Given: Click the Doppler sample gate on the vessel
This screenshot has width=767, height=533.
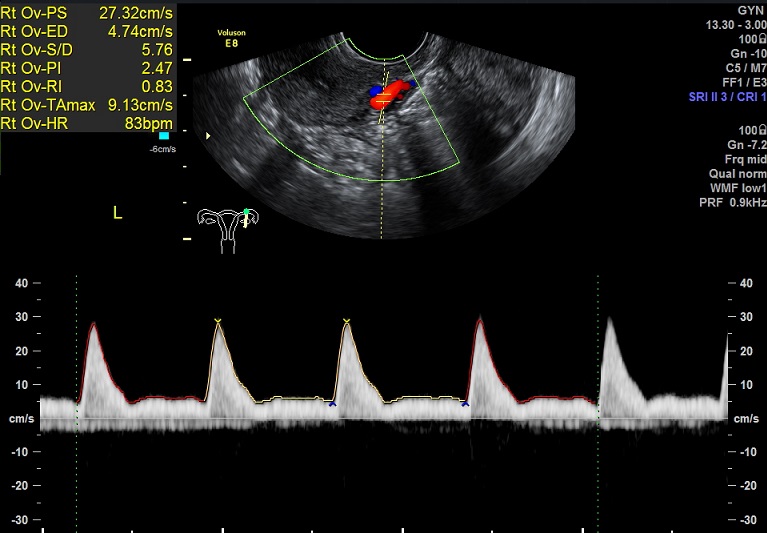Looking at the screenshot, I should tap(383, 98).
